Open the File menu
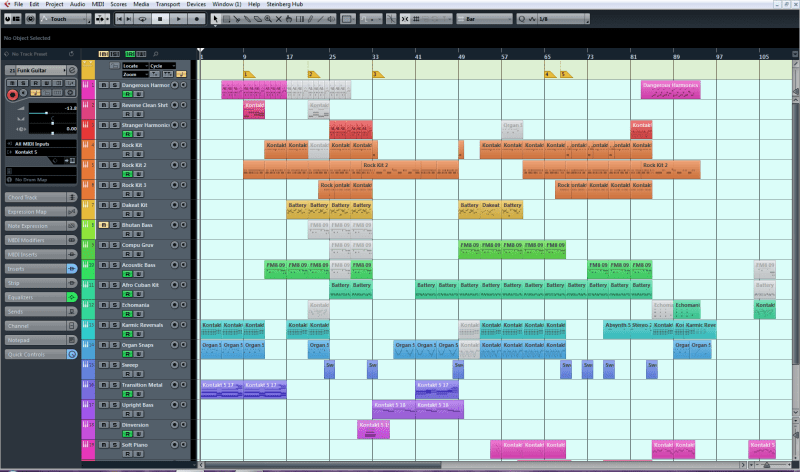The image size is (800, 472). 18,4
